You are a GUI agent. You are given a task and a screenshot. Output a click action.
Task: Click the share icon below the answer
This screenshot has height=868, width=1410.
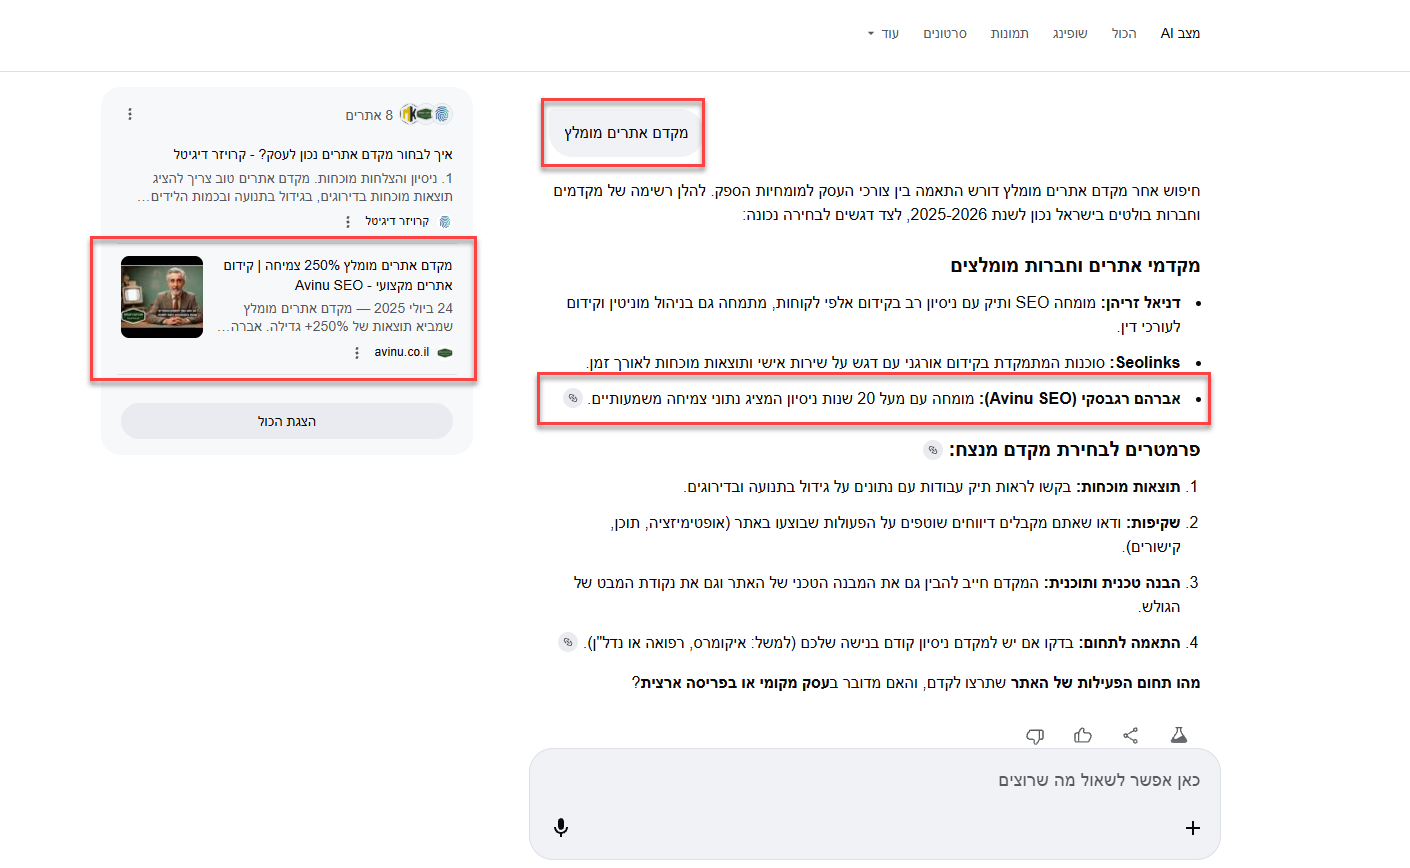[1131, 736]
